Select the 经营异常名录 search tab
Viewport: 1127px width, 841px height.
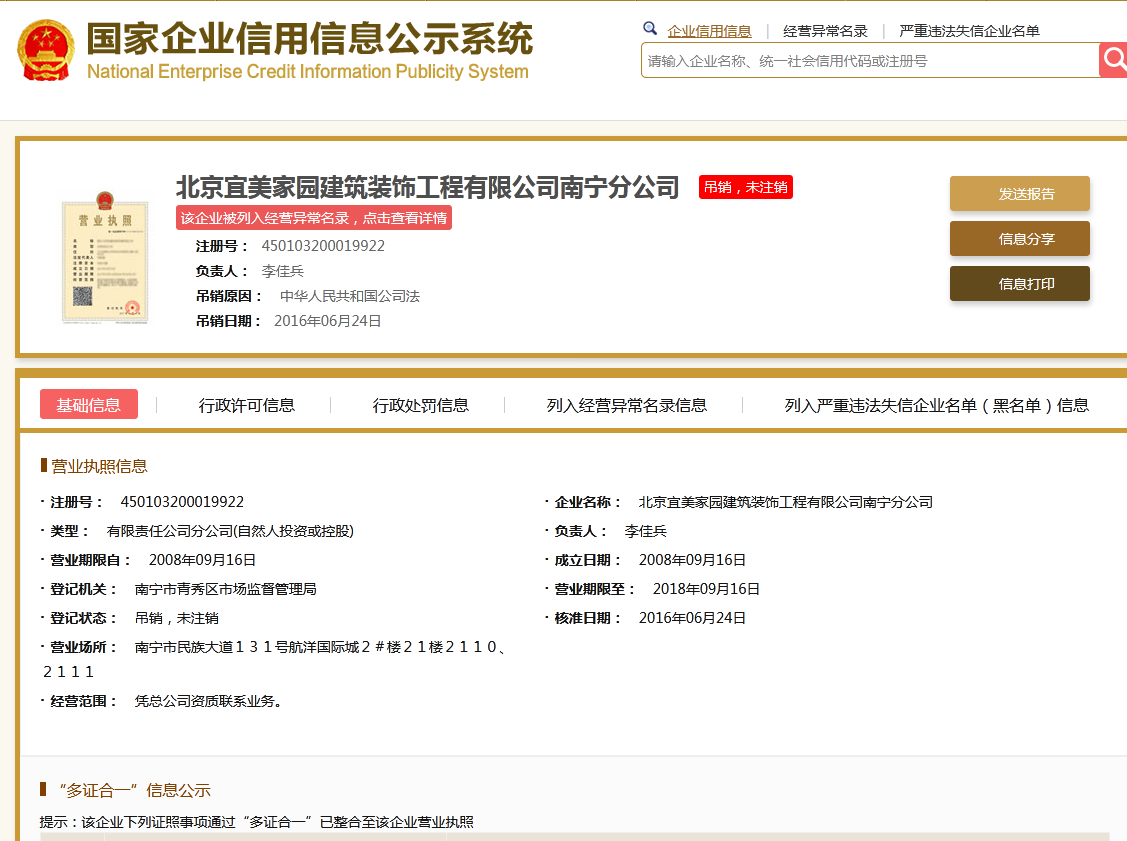[825, 31]
